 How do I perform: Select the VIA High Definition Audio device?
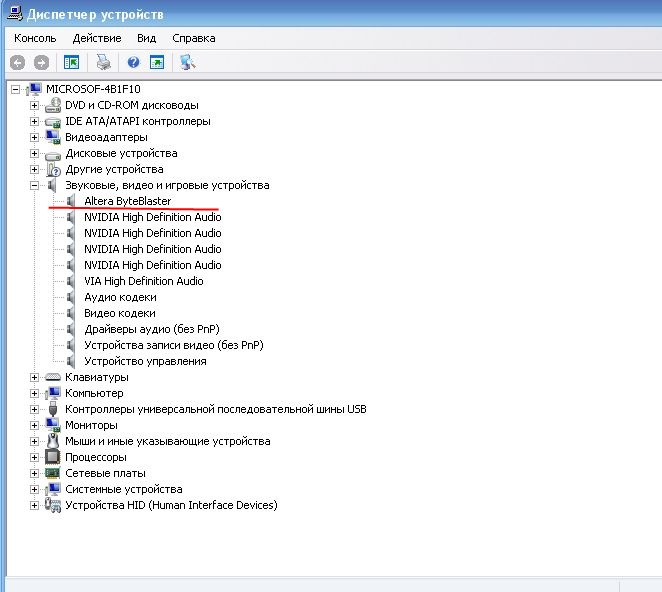tap(143, 281)
